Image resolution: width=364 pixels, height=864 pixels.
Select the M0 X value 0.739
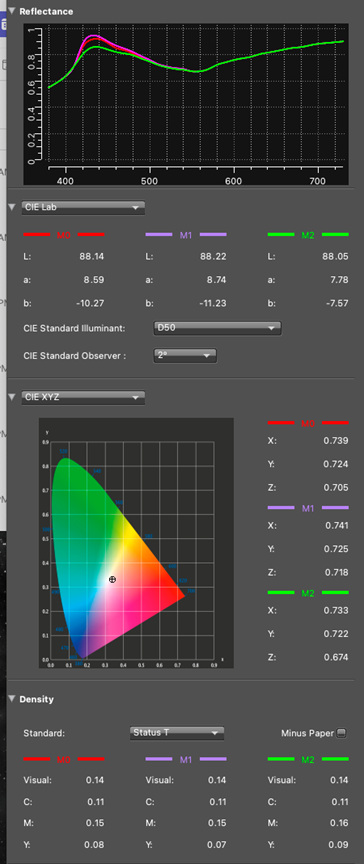pos(336,441)
